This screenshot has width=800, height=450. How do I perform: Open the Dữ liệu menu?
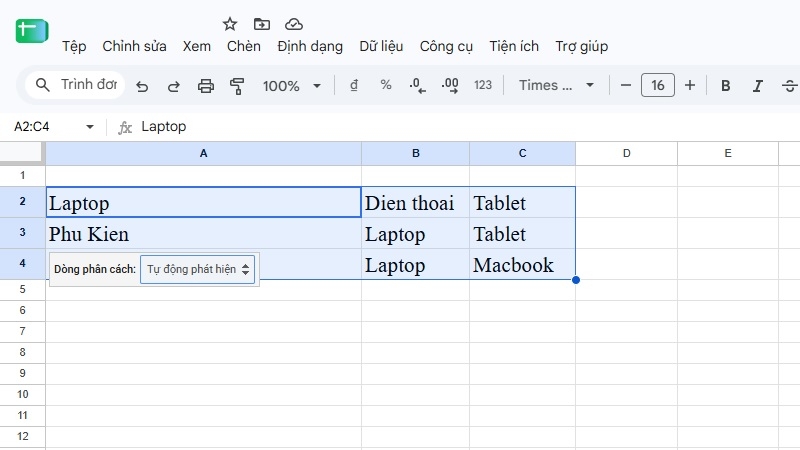point(381,46)
